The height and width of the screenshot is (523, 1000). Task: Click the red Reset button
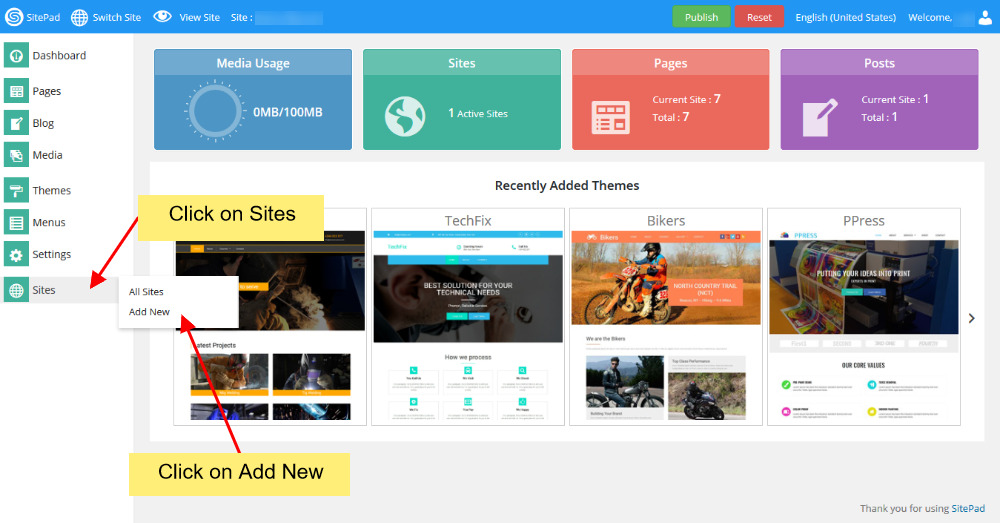759,17
